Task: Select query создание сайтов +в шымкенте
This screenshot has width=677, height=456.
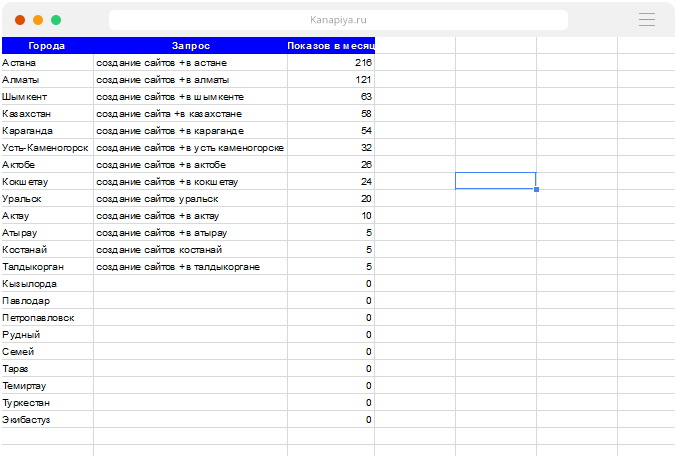Action: click(190, 97)
